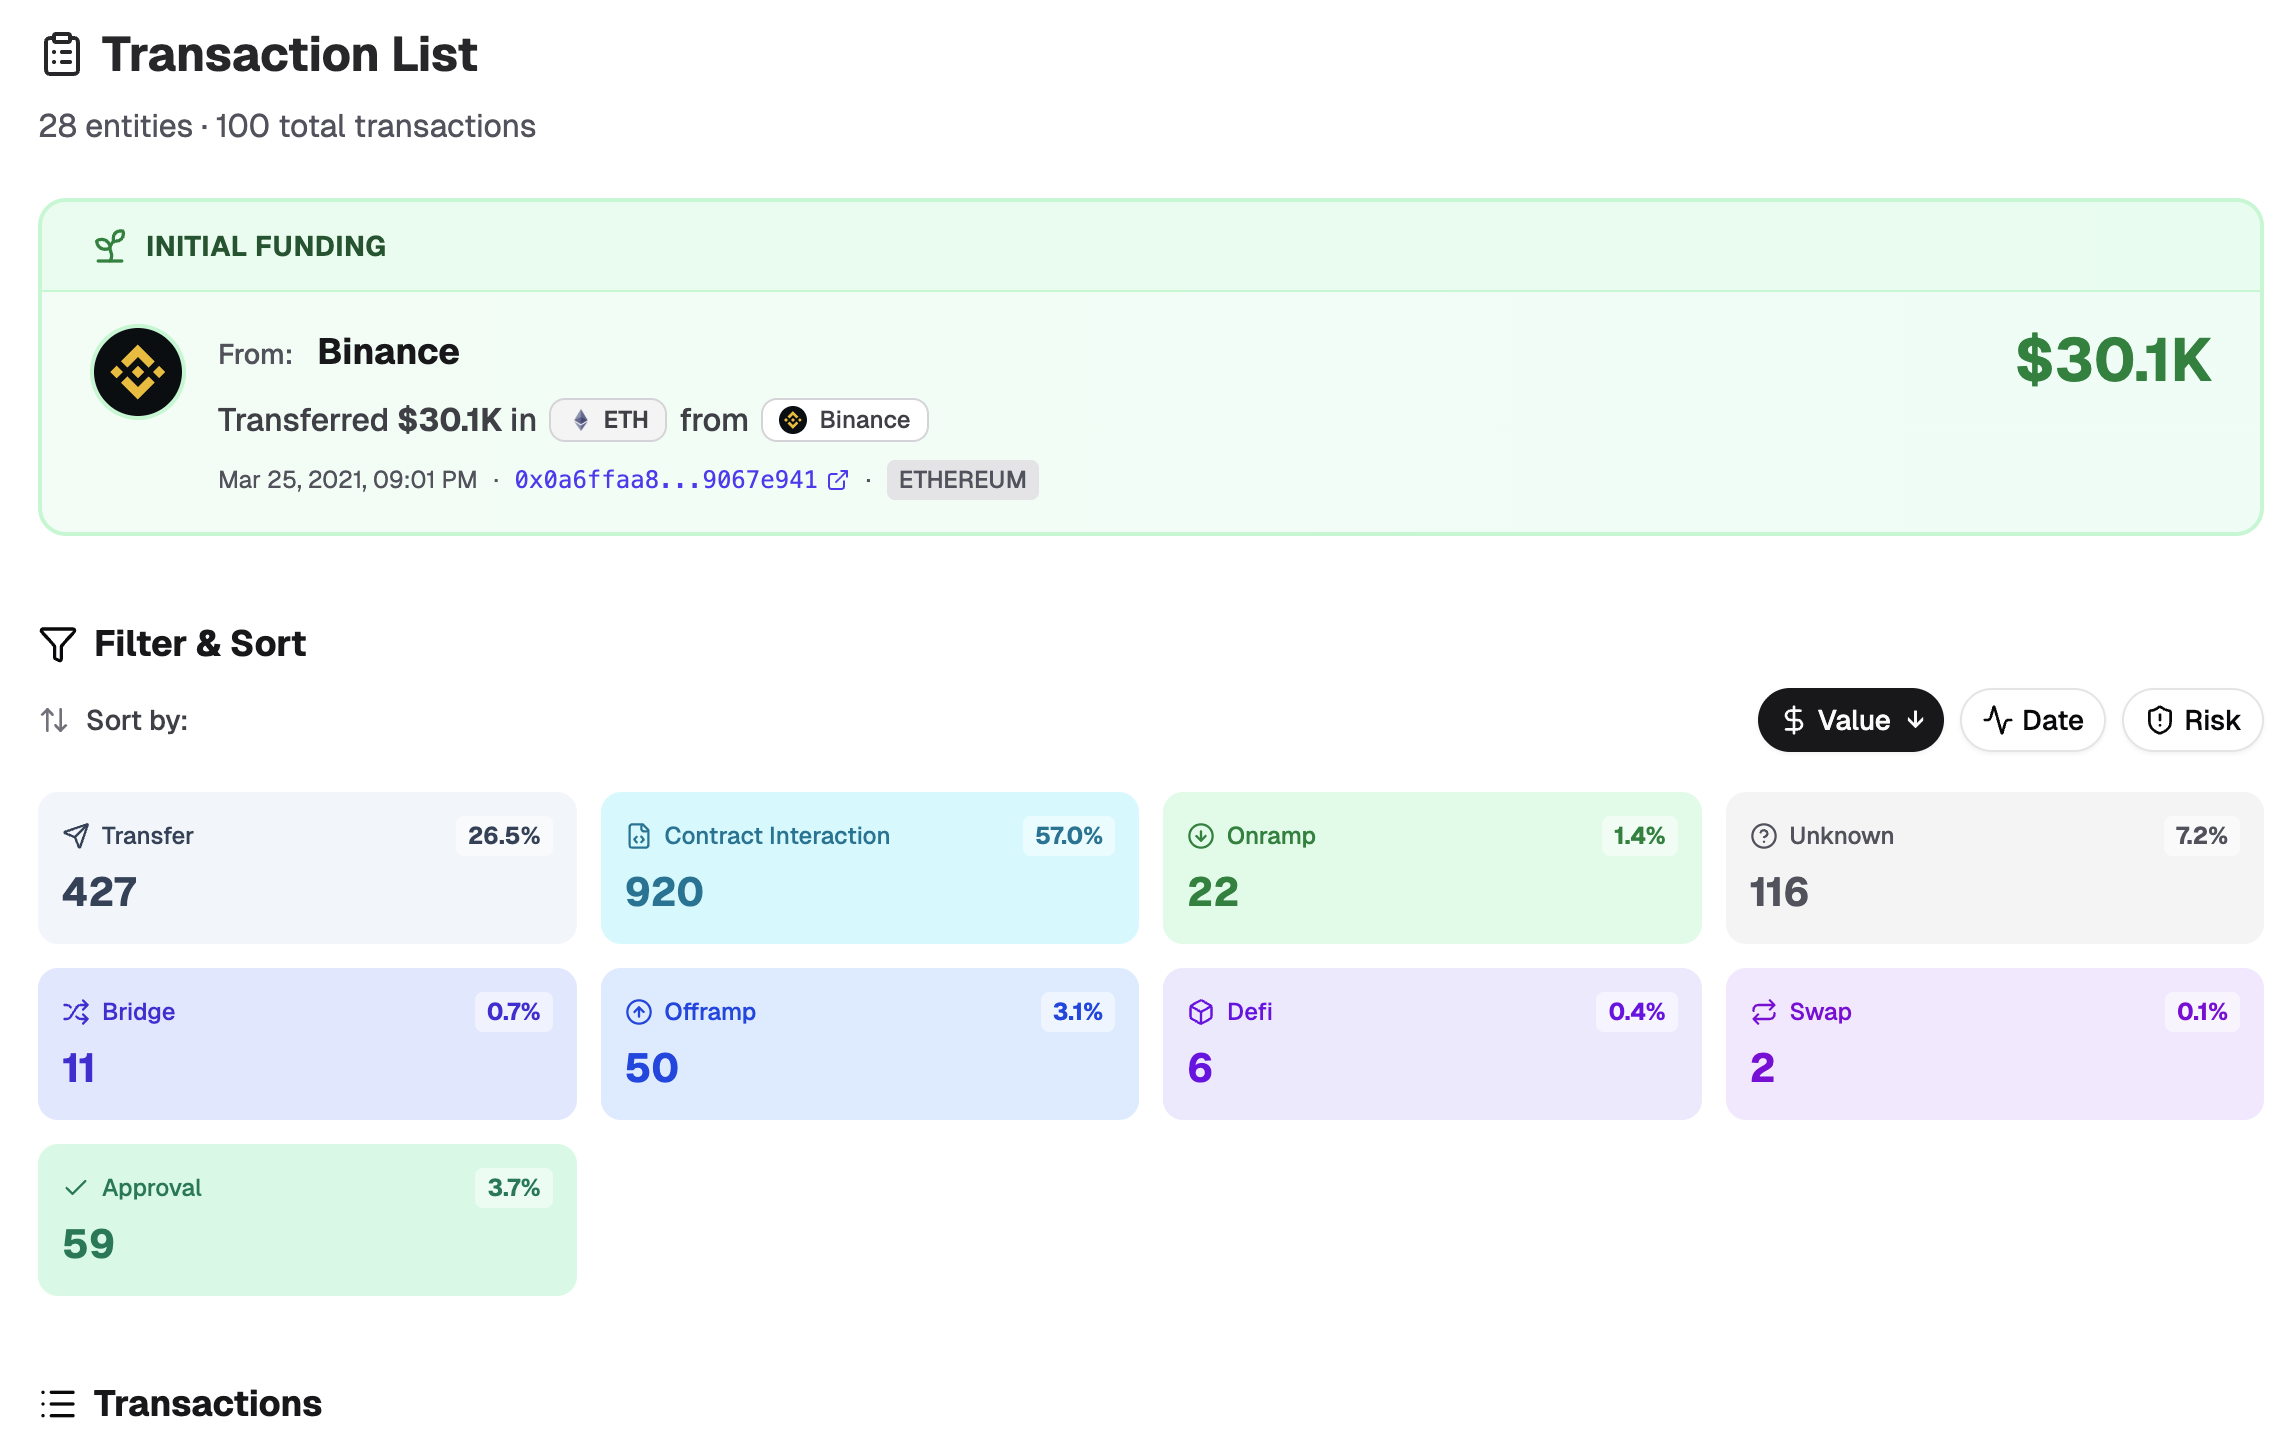Click the Bridge shuffle icon

click(x=76, y=1012)
